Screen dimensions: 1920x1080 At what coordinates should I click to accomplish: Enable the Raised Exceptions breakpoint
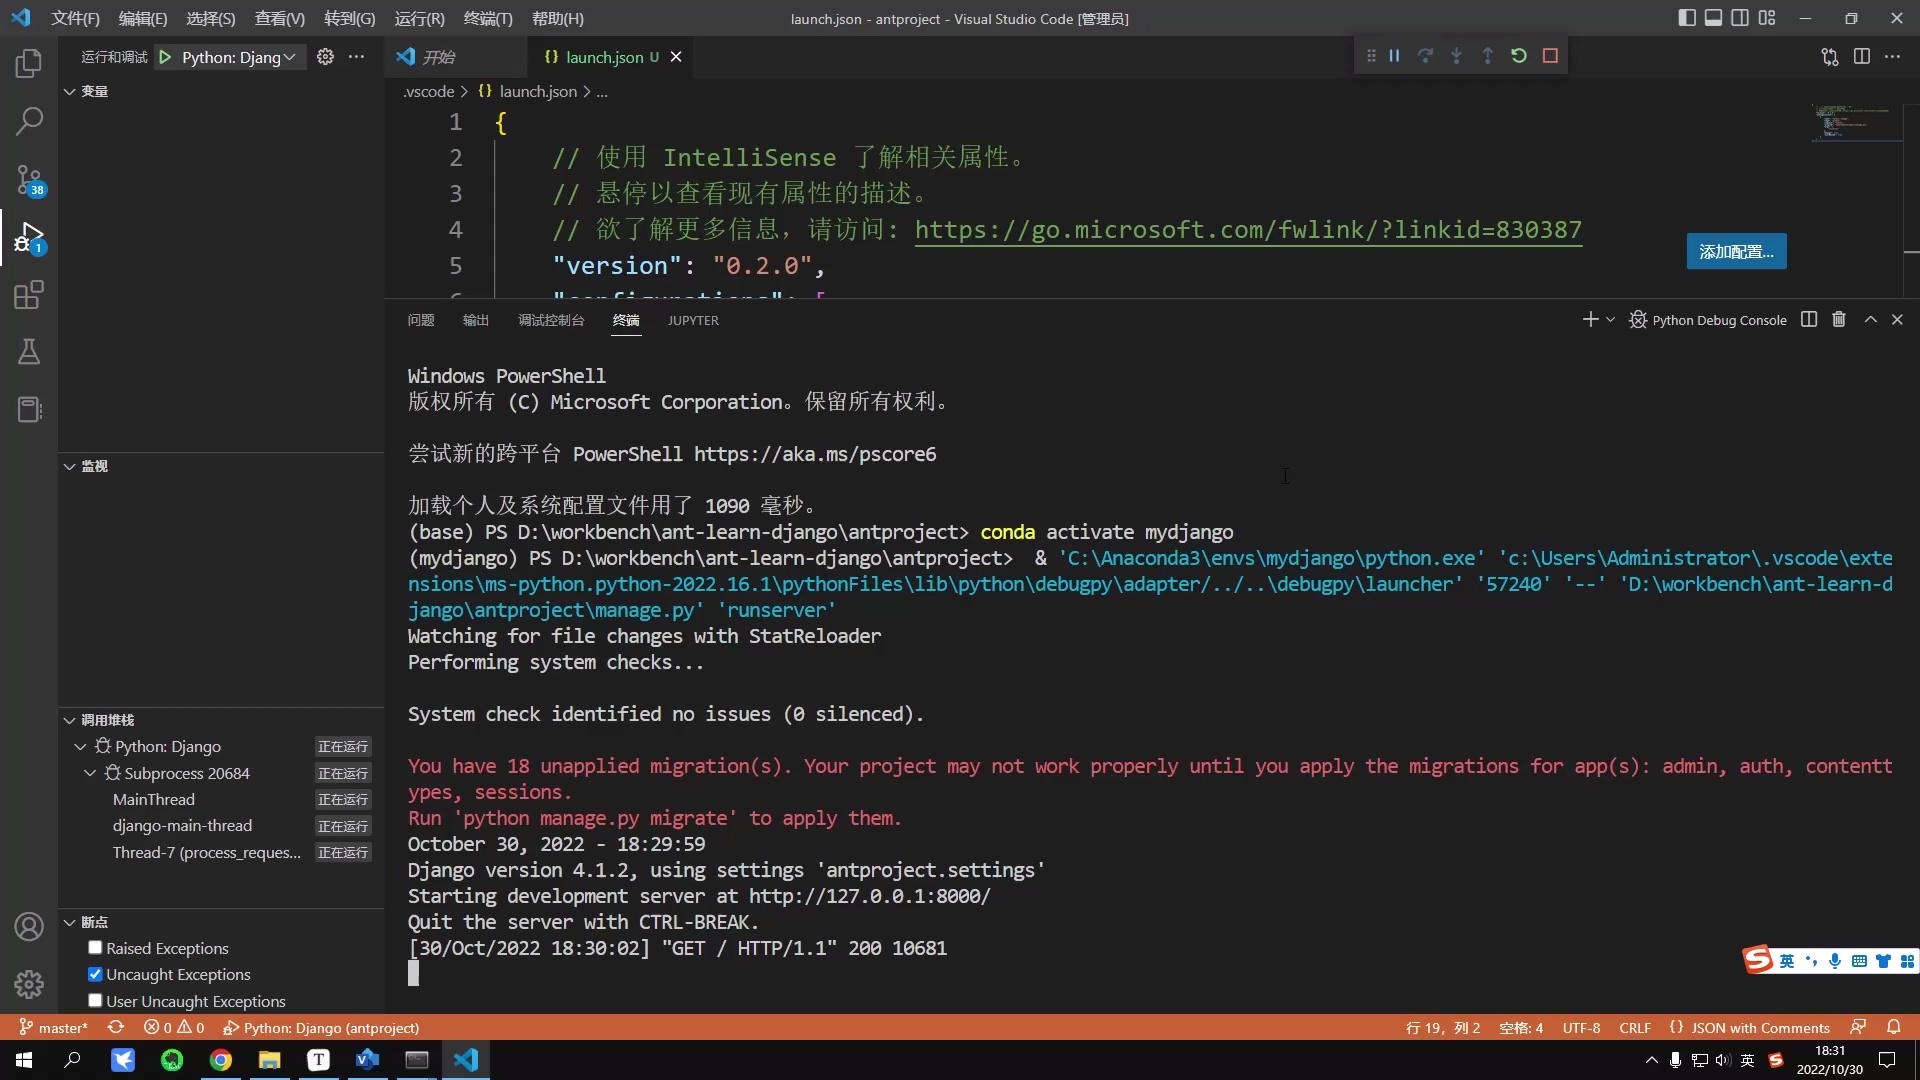(x=94, y=947)
